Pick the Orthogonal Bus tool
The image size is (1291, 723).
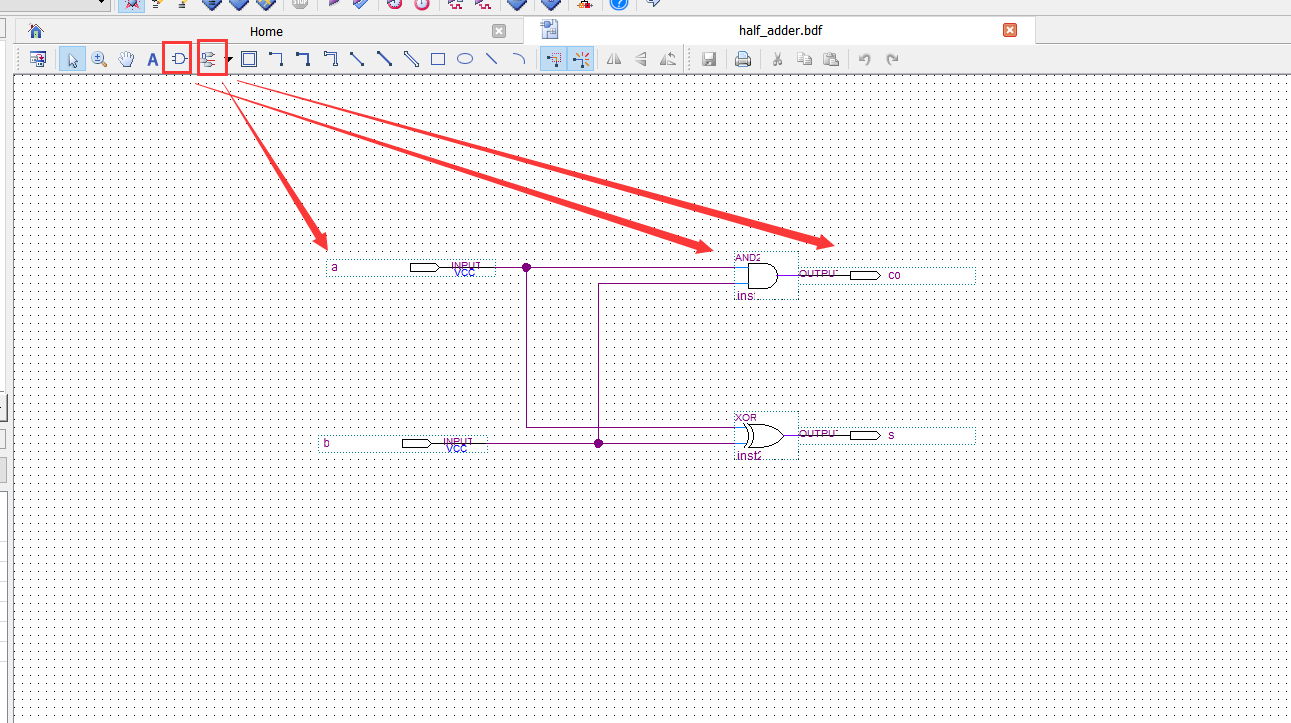click(x=303, y=59)
